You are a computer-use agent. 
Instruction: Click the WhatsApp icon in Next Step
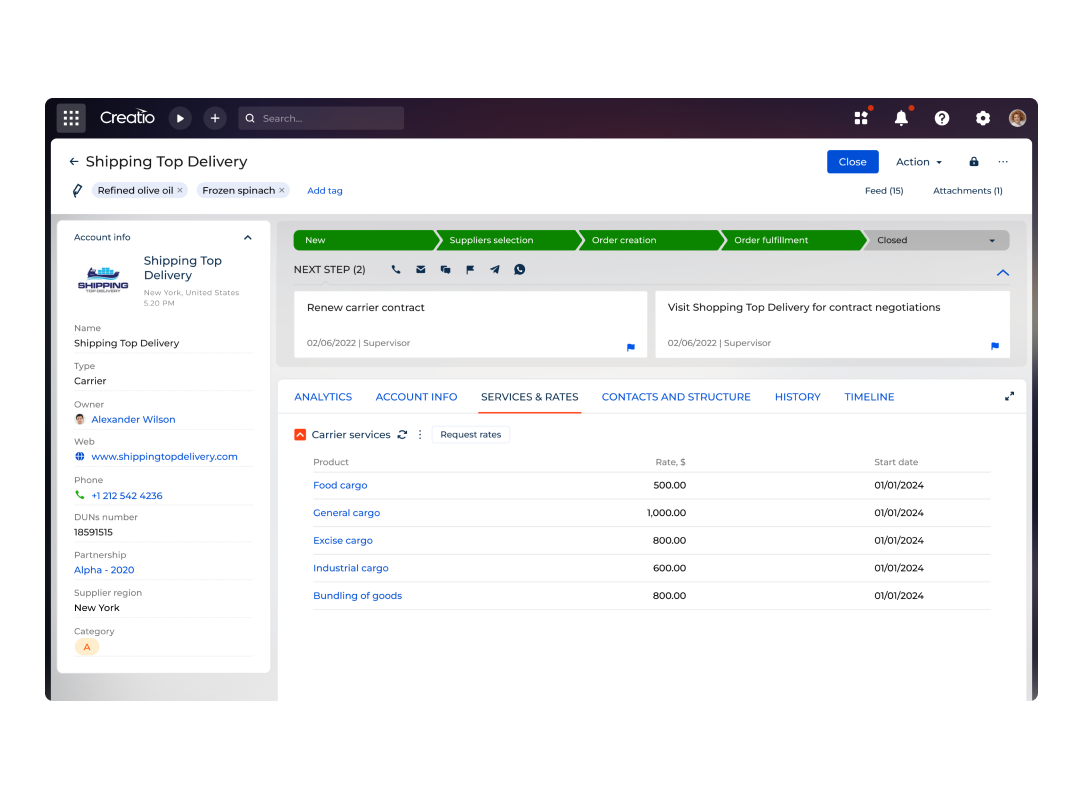click(520, 270)
